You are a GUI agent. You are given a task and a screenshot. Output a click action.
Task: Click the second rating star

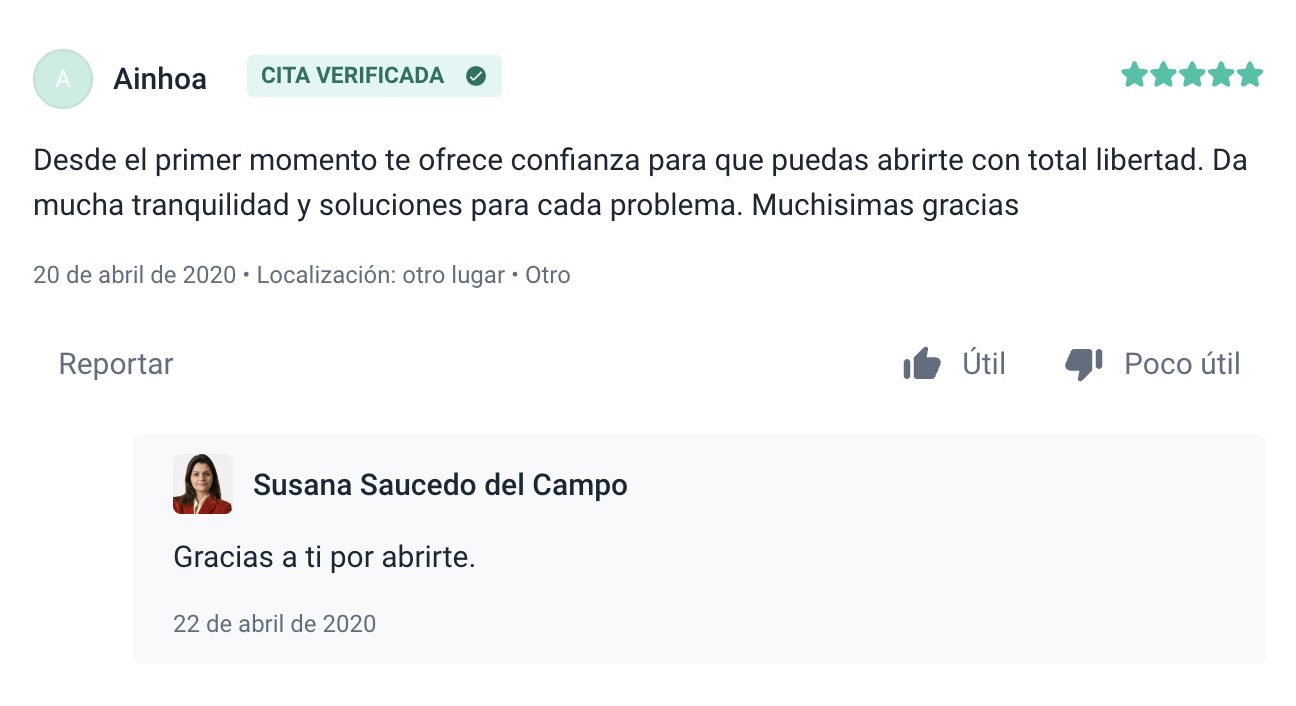(1163, 75)
